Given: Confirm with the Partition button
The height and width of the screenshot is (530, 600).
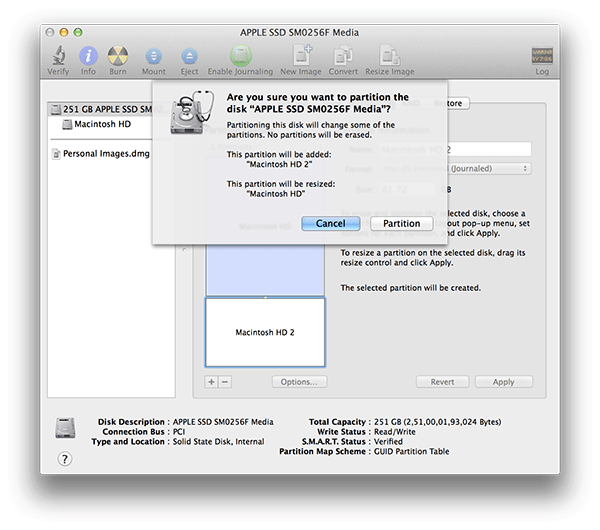Looking at the screenshot, I should 401,223.
